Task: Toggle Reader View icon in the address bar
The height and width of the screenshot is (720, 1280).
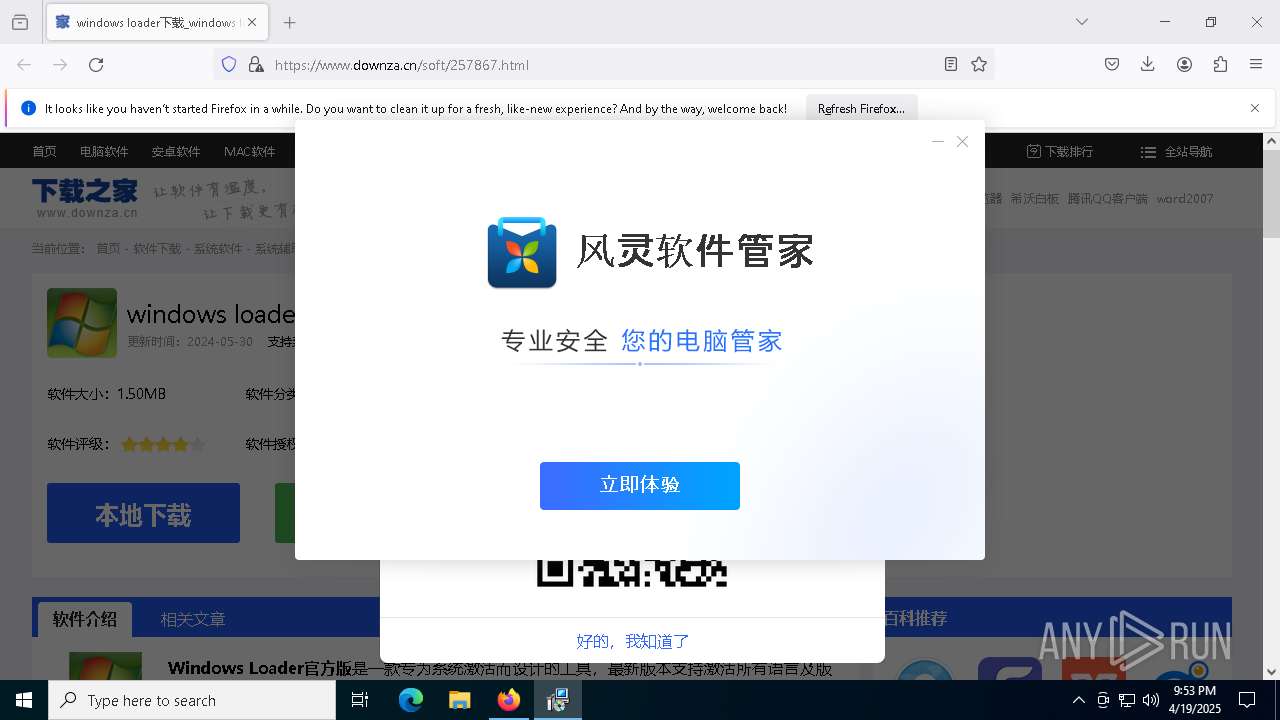Action: click(x=951, y=65)
